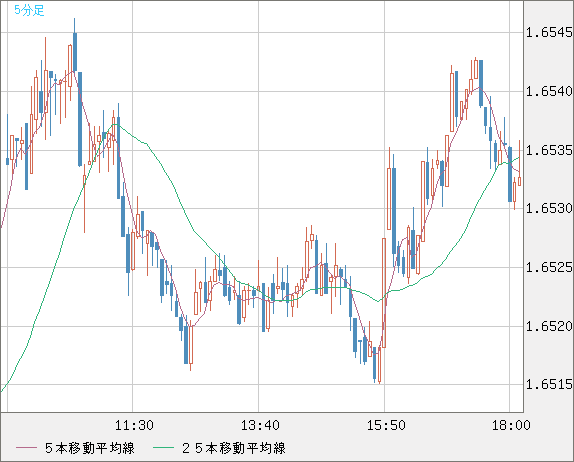Viewport: 574px width, 462px height.
Task: Click the 11:30 time axis label
Action: click(x=134, y=425)
